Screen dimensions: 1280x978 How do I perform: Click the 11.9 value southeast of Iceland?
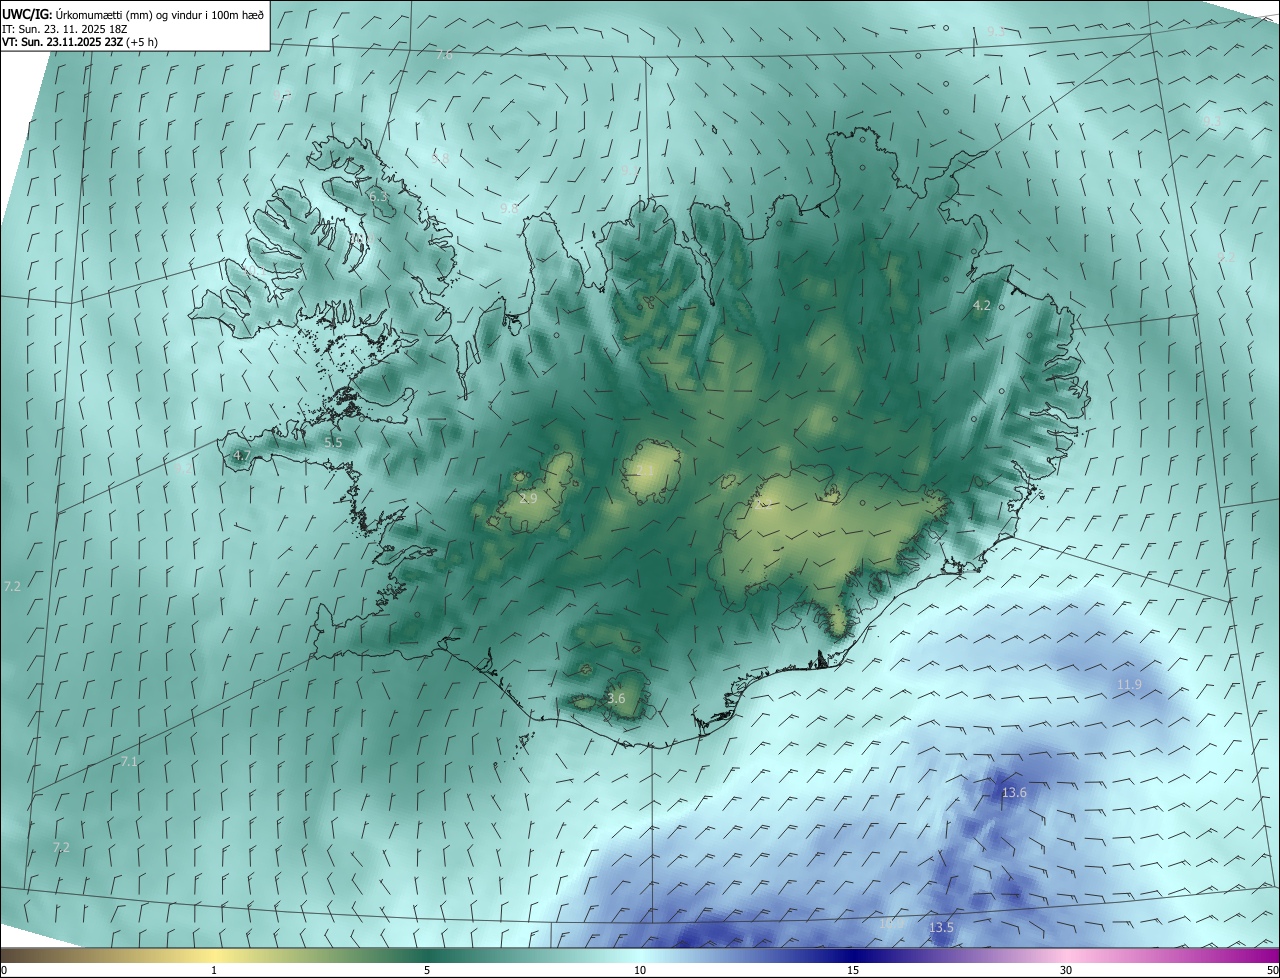1129,685
